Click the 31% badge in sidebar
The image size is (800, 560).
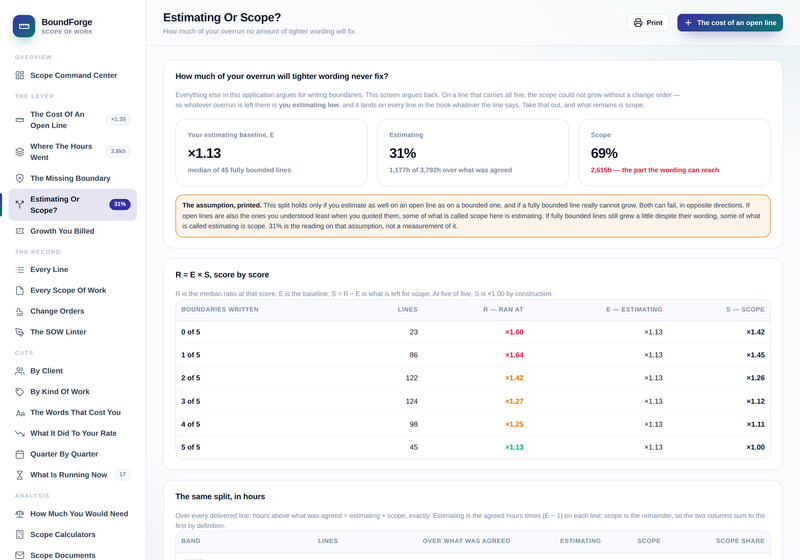coord(120,204)
